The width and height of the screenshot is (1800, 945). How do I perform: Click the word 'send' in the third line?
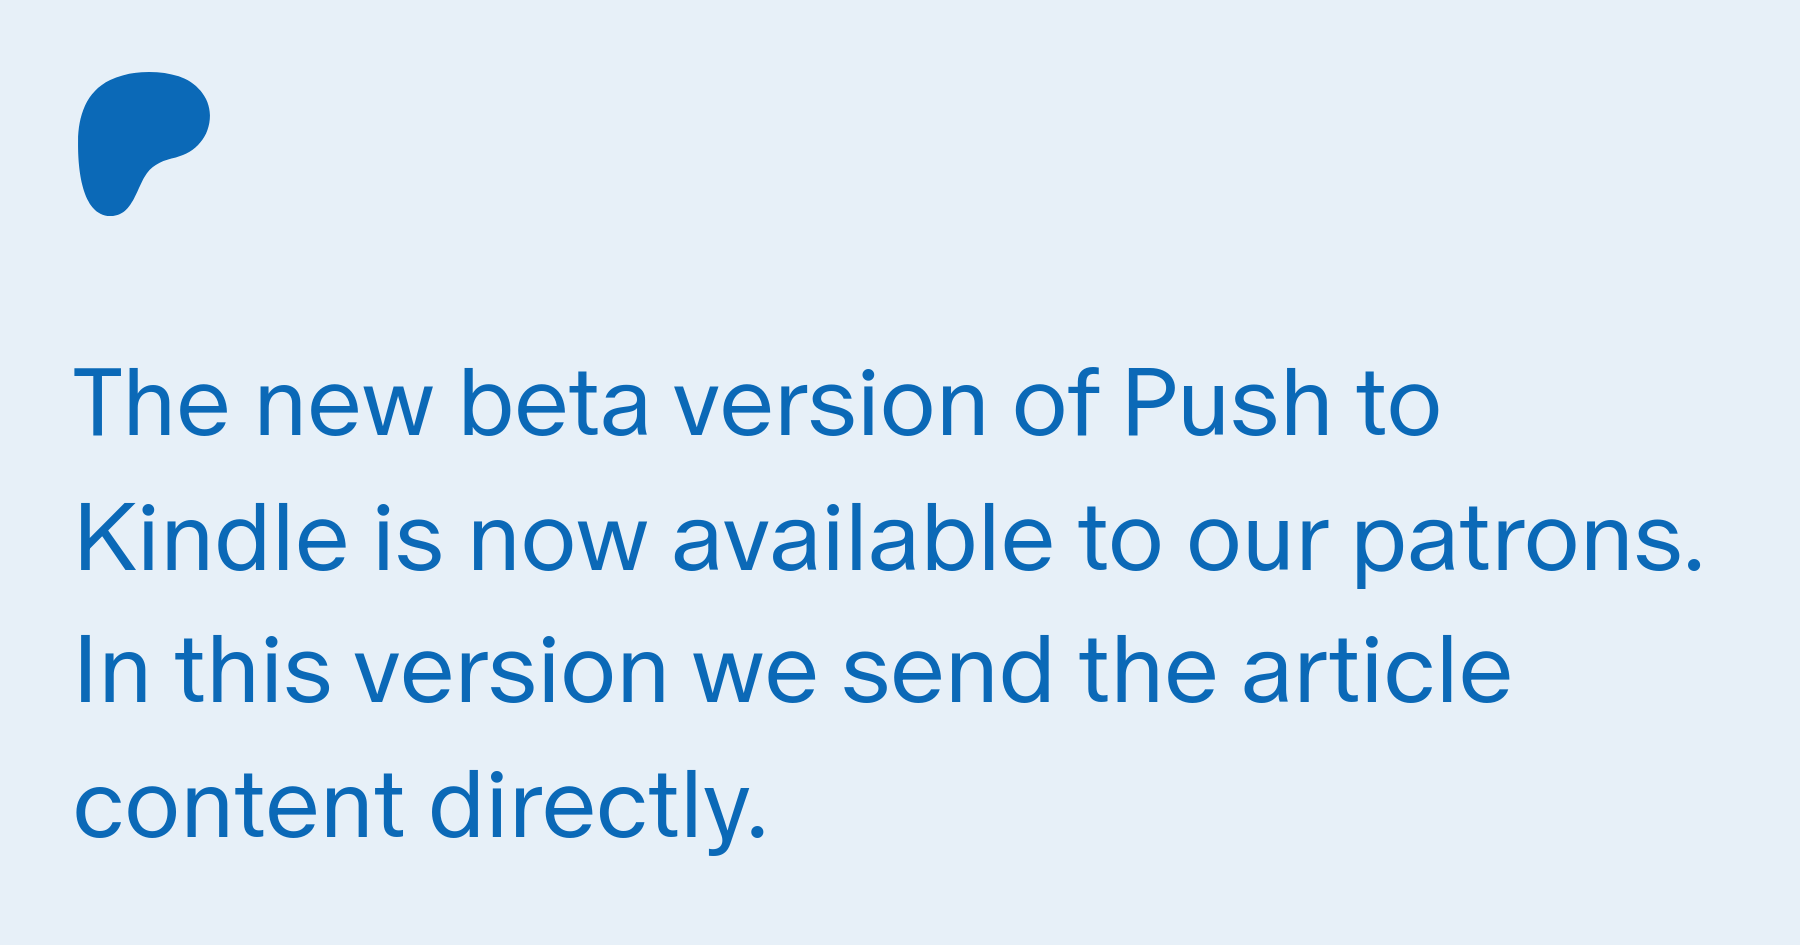[948, 670]
